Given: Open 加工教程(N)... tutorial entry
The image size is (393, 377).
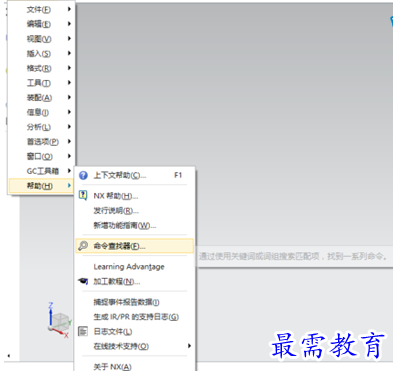Looking at the screenshot, I should [135, 282].
